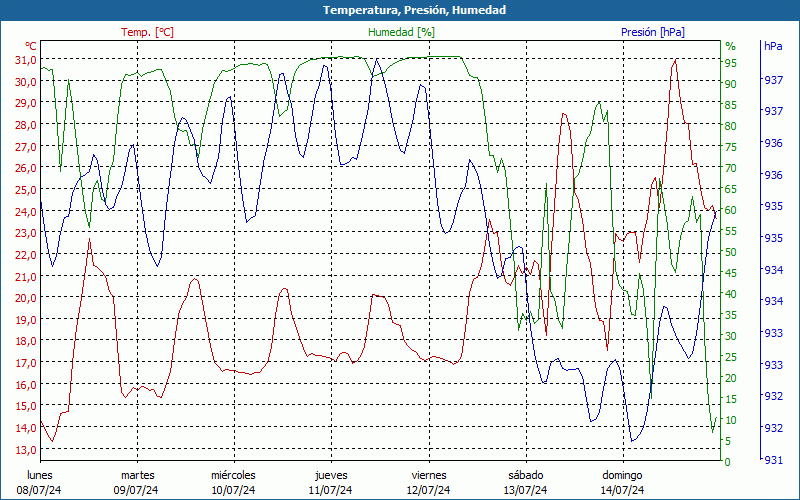Select the "viernes" day label

[429, 475]
